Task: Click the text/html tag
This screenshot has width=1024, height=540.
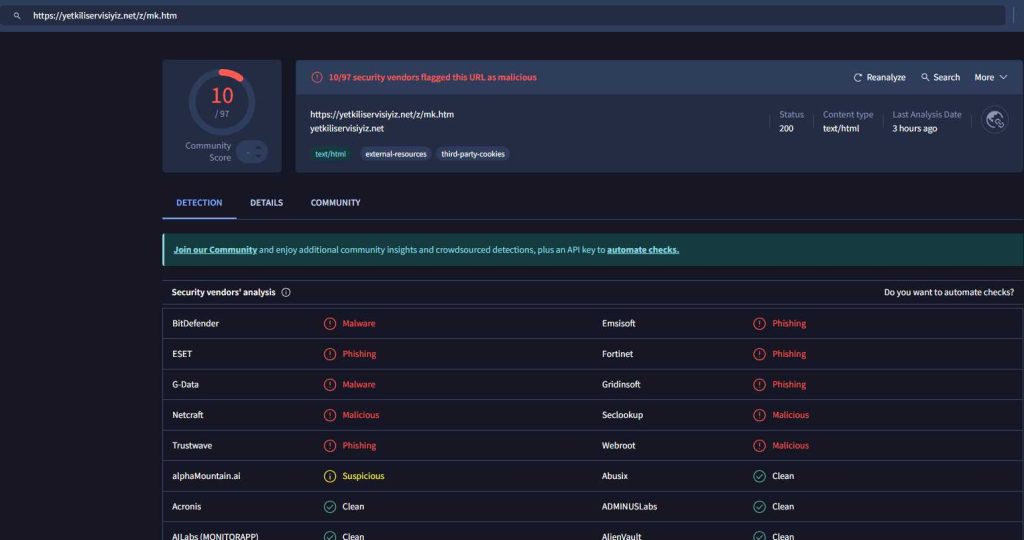Action: coord(330,154)
